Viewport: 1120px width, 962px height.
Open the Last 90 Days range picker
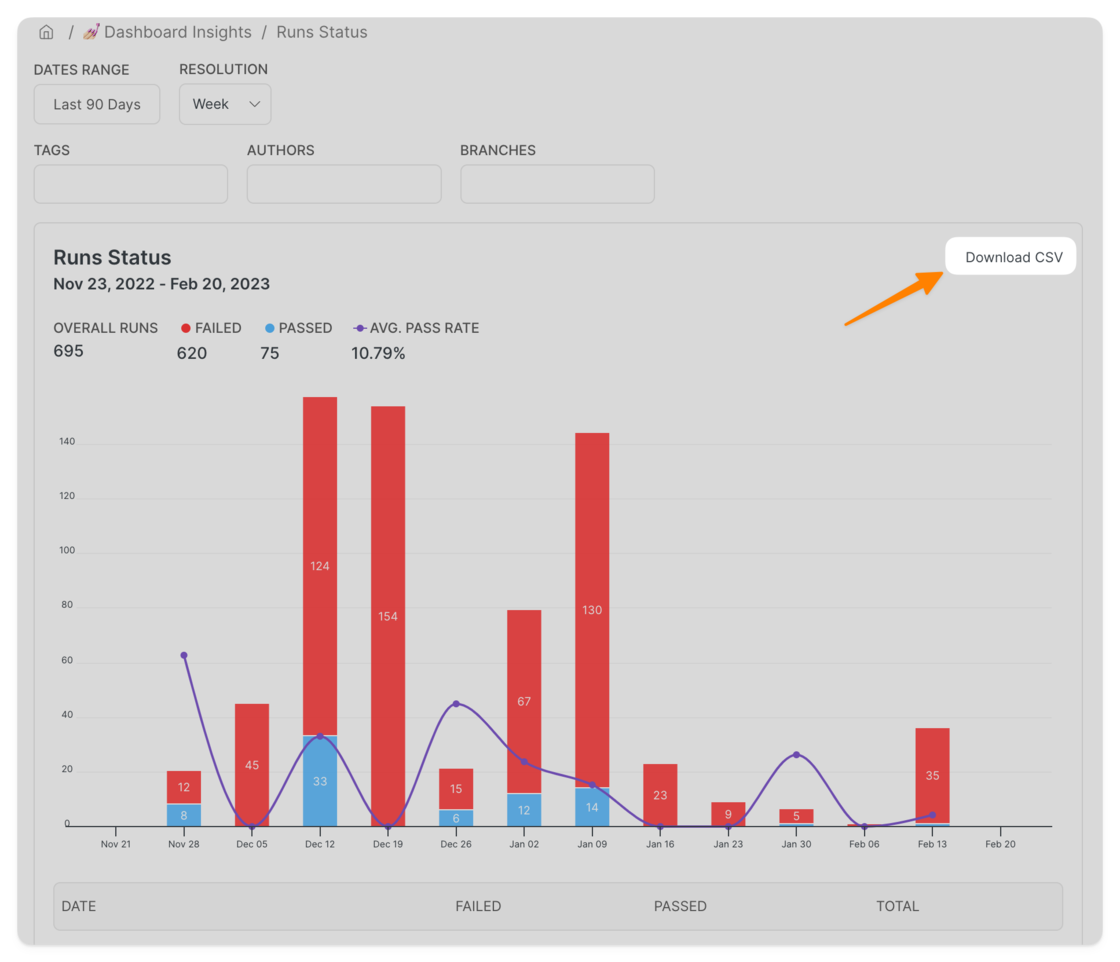click(x=97, y=104)
